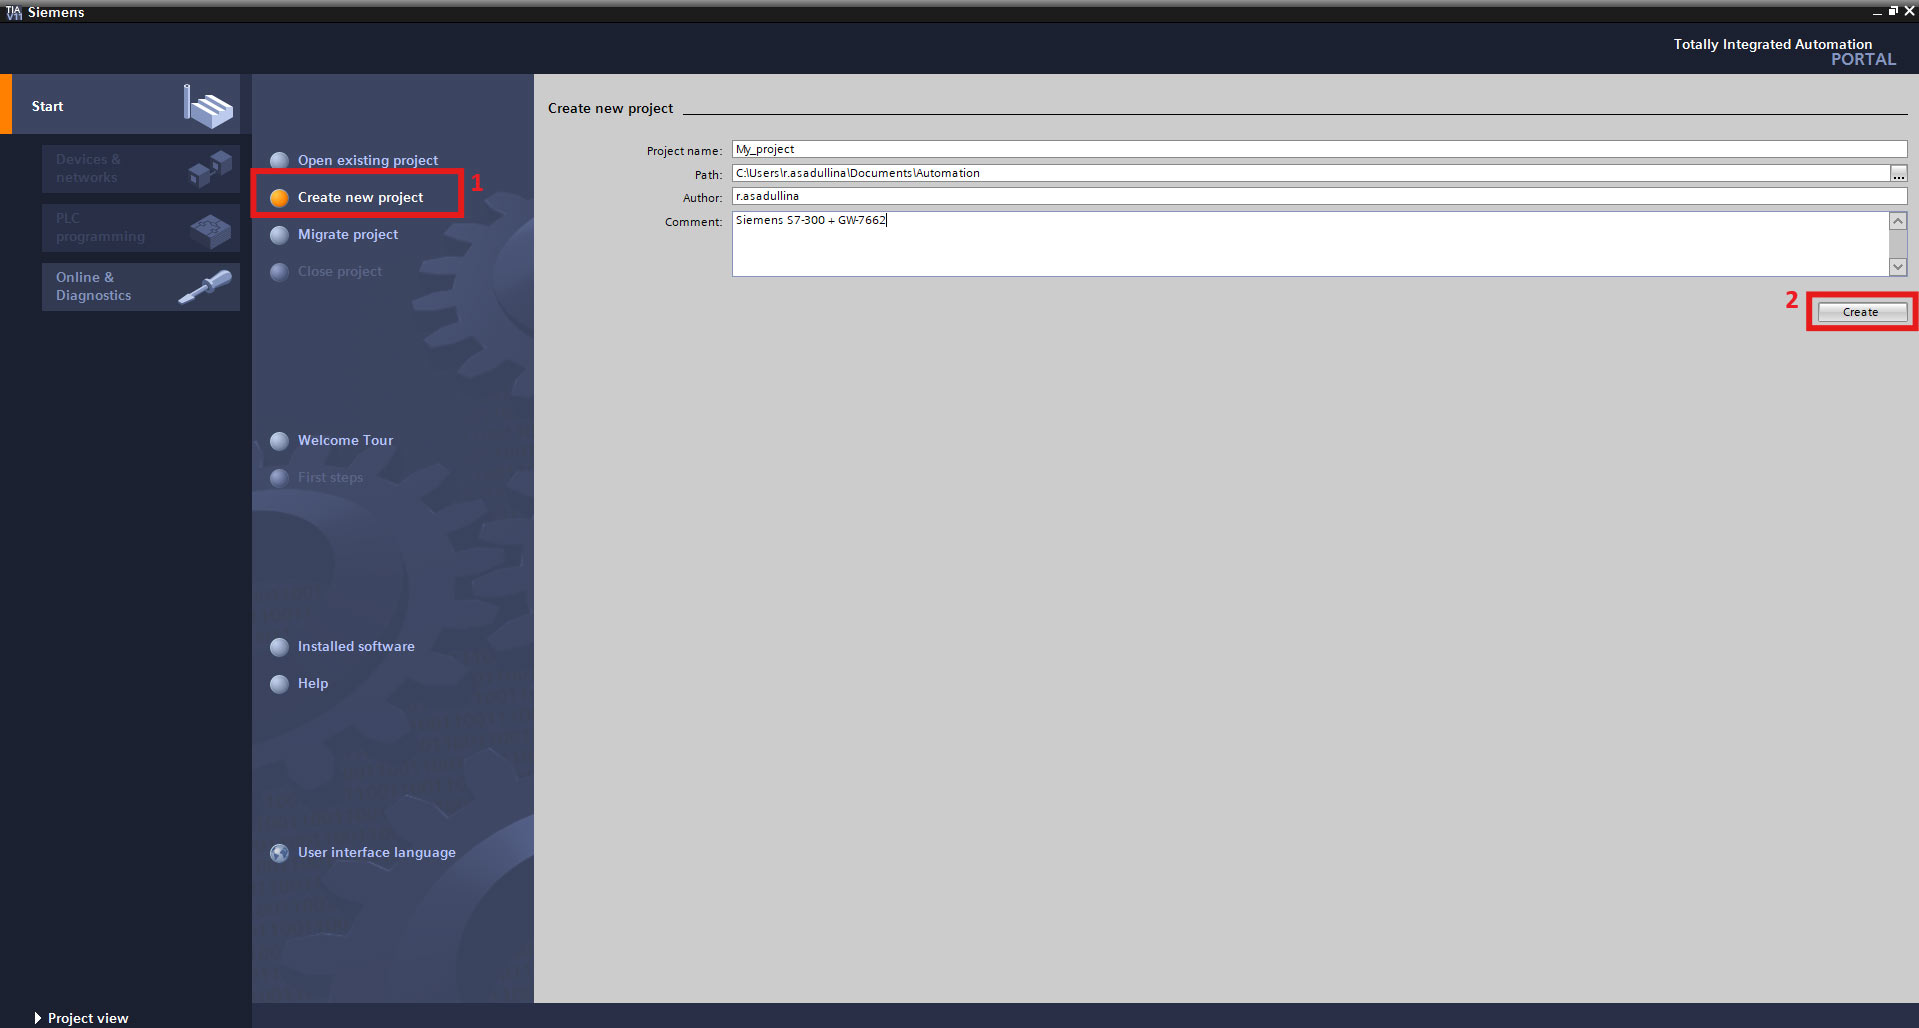The height and width of the screenshot is (1028, 1919).
Task: Open the path browse ellipsis button
Action: (1898, 174)
